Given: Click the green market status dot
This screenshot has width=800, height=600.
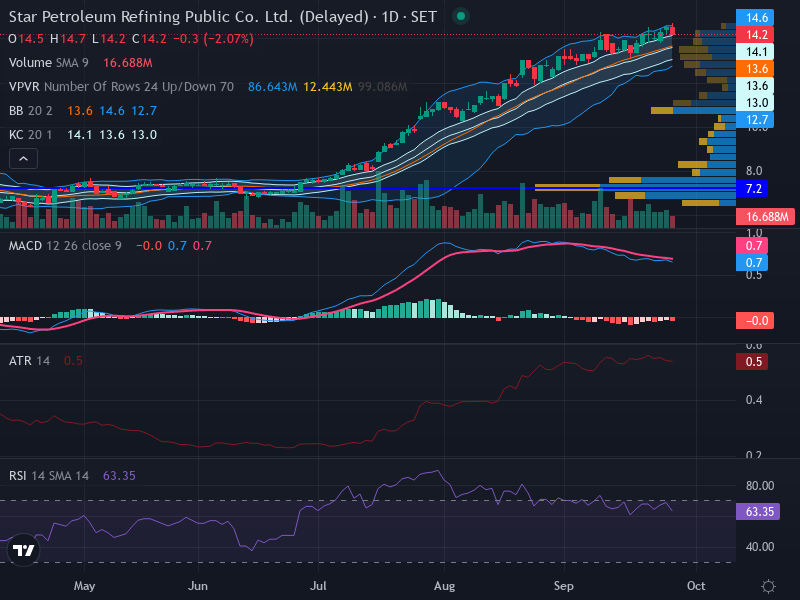Looking at the screenshot, I should 461,16.
